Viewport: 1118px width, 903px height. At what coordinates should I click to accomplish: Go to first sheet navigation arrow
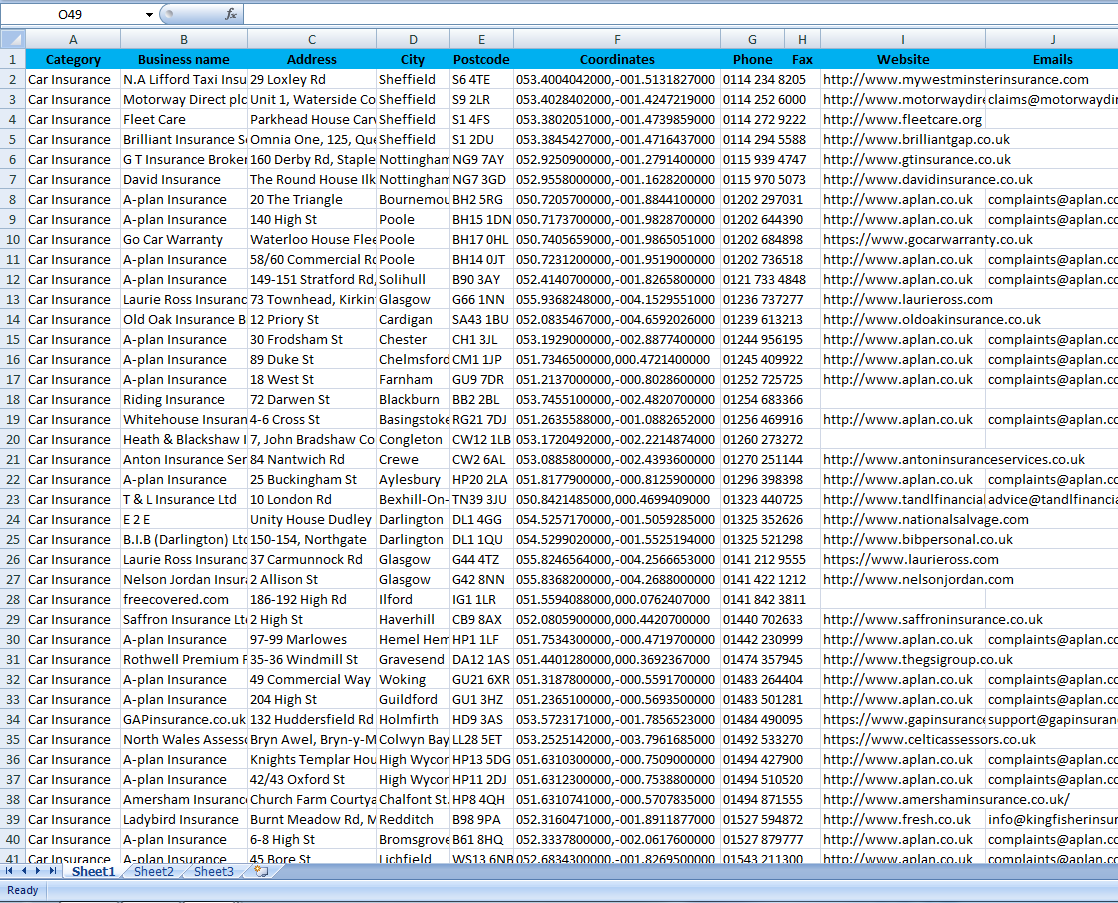click(9, 872)
